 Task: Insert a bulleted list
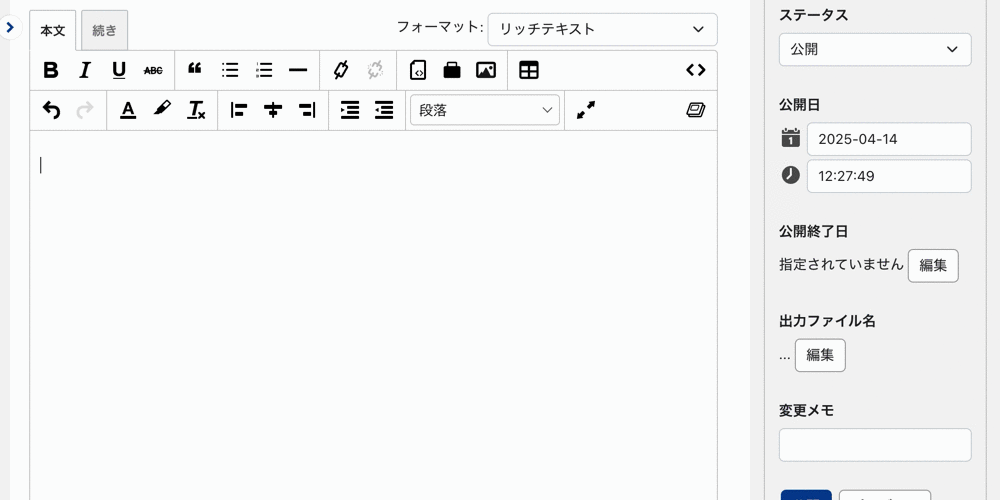(x=230, y=70)
